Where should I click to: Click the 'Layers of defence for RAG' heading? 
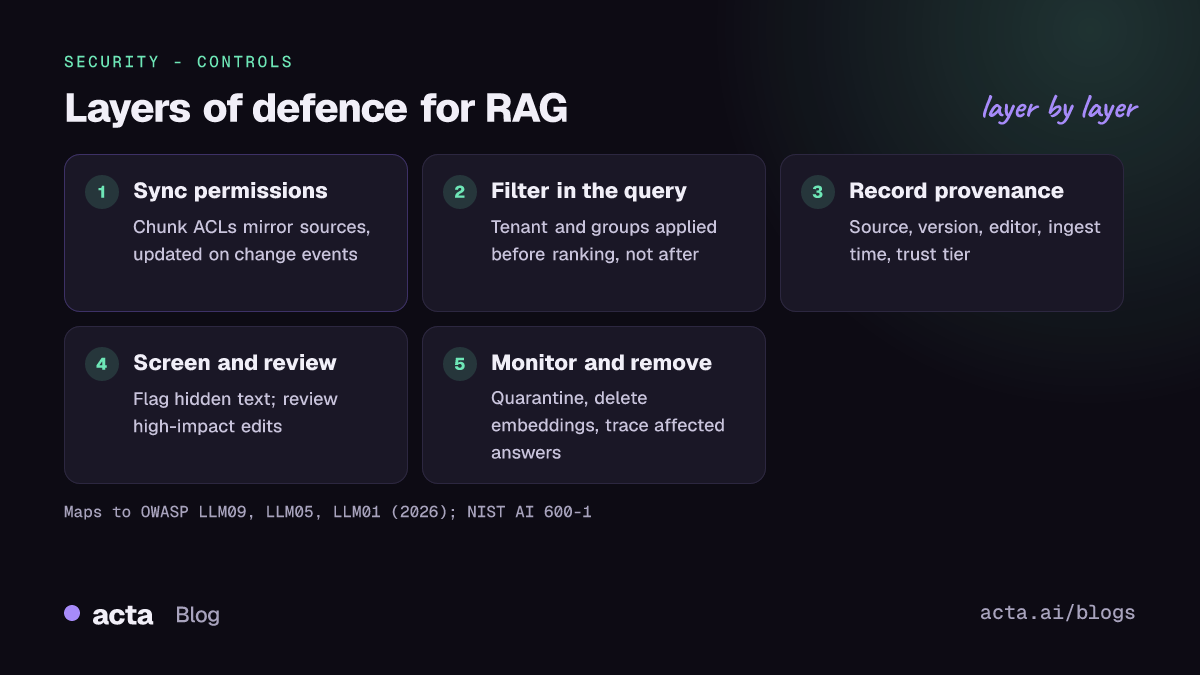point(316,109)
